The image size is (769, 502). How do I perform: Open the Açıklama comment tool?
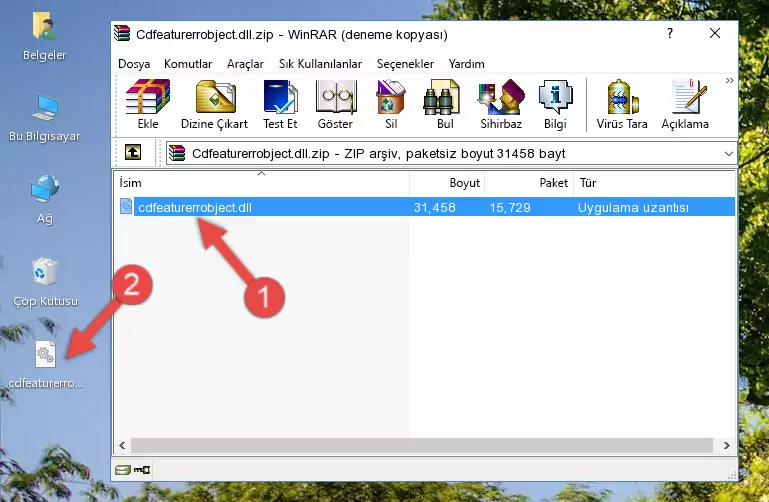(x=685, y=104)
